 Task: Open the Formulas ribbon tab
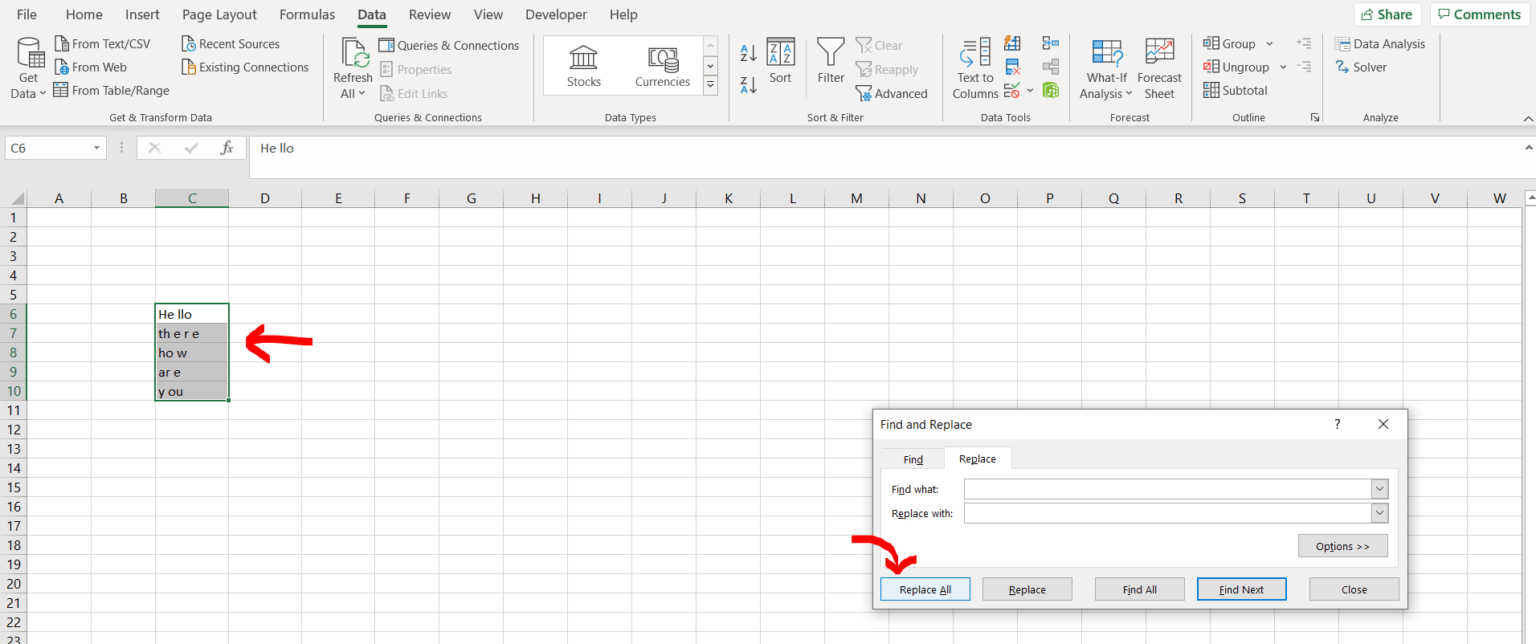pyautogui.click(x=307, y=14)
